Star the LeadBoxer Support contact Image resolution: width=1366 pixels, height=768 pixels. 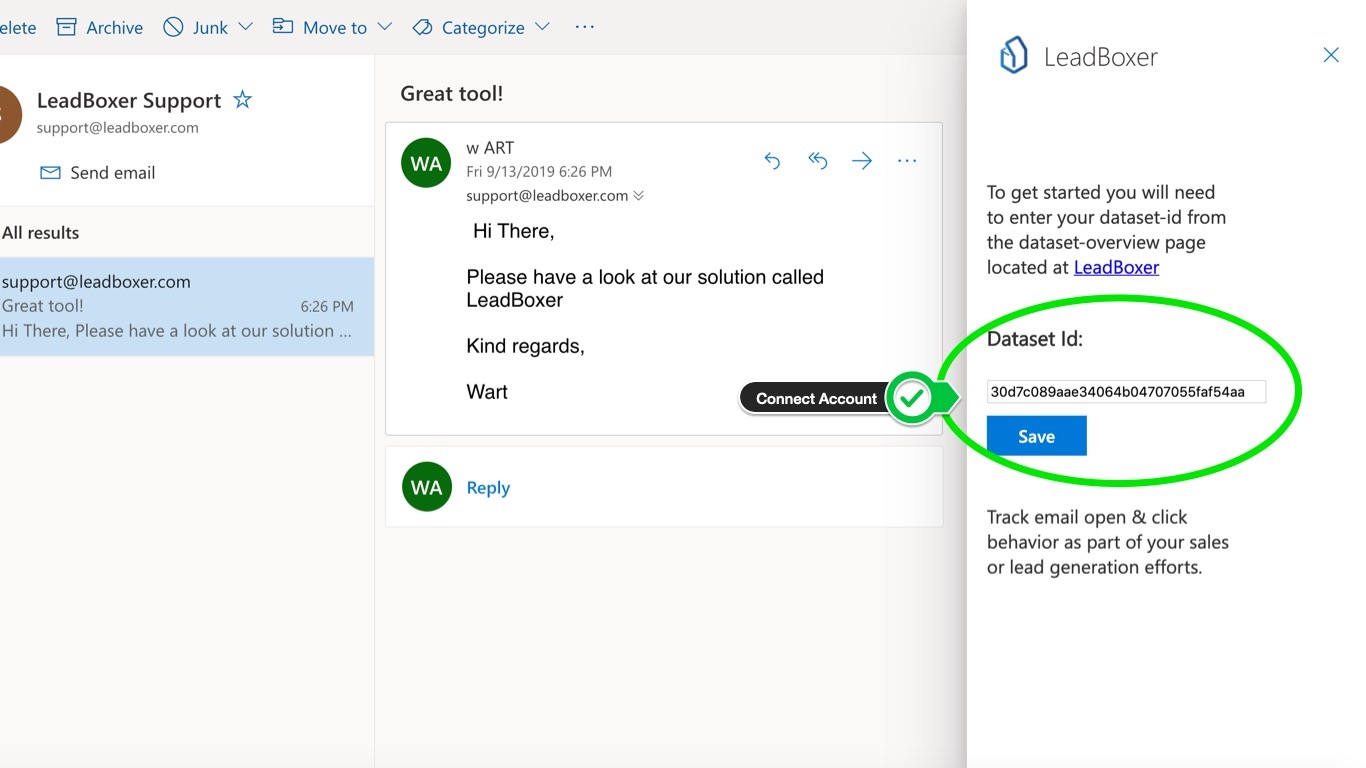pyautogui.click(x=242, y=100)
